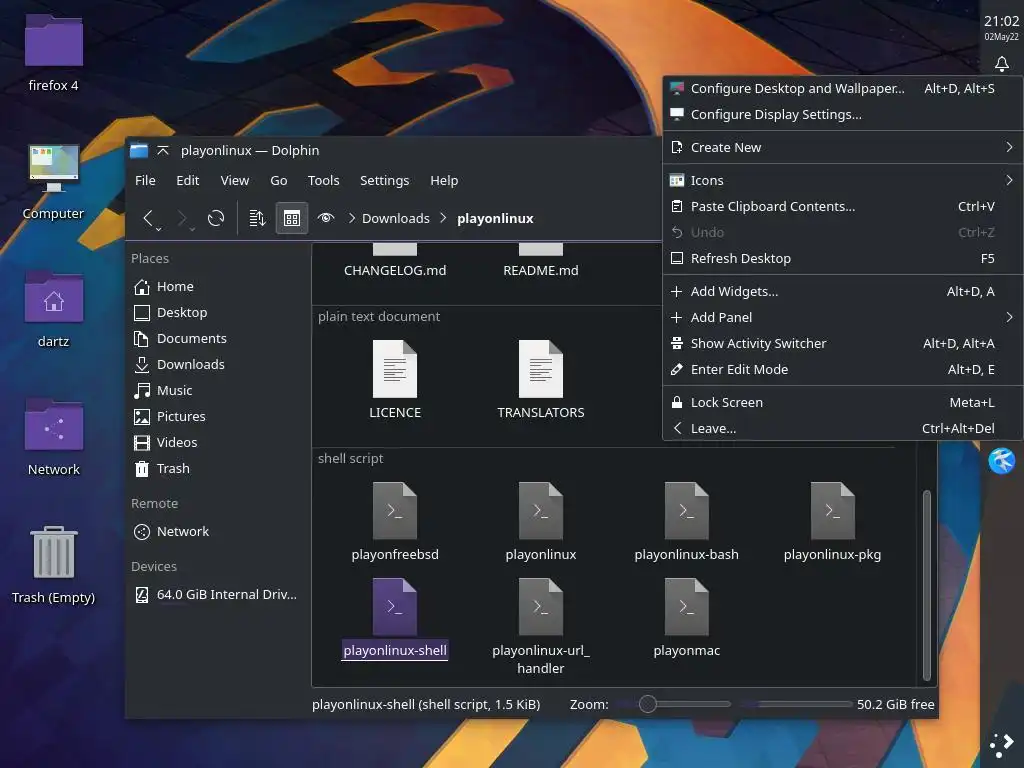Select the playonmac script file
The height and width of the screenshot is (768, 1024).
(x=686, y=617)
